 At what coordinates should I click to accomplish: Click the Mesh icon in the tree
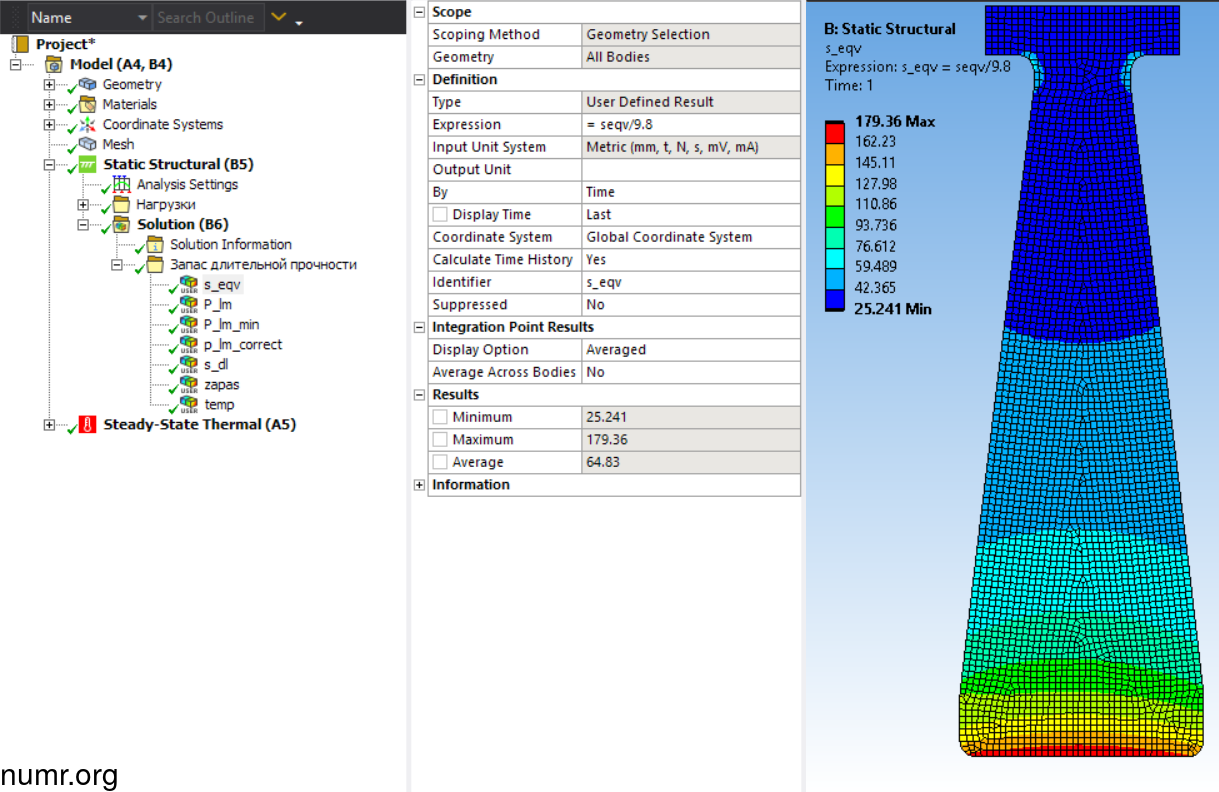tap(88, 145)
